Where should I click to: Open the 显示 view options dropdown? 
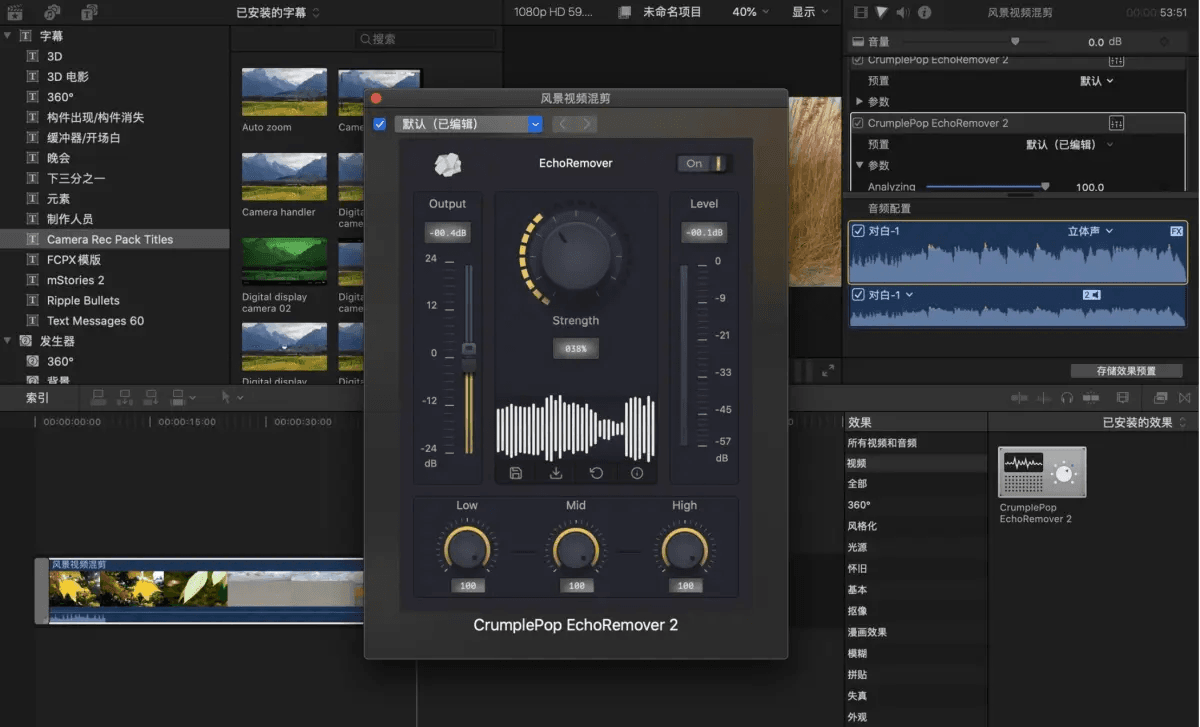point(810,12)
